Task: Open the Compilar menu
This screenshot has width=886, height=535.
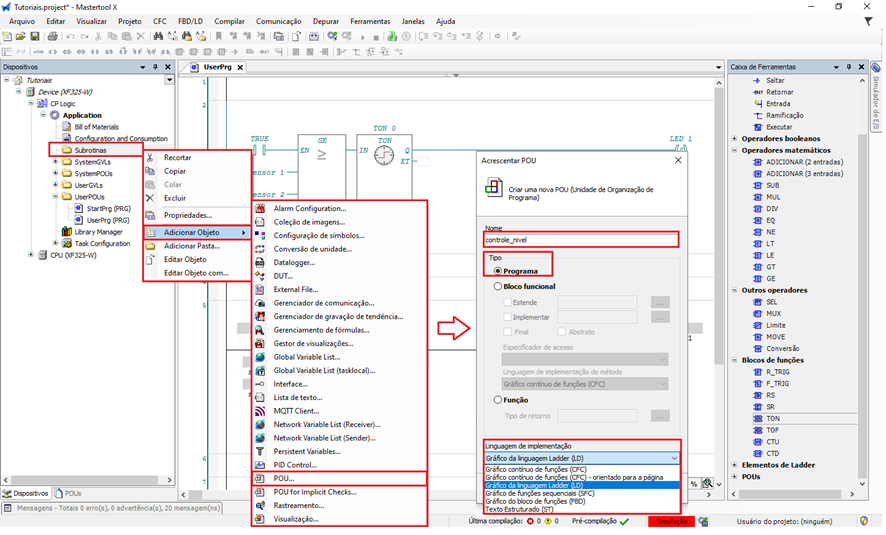Action: click(229, 20)
